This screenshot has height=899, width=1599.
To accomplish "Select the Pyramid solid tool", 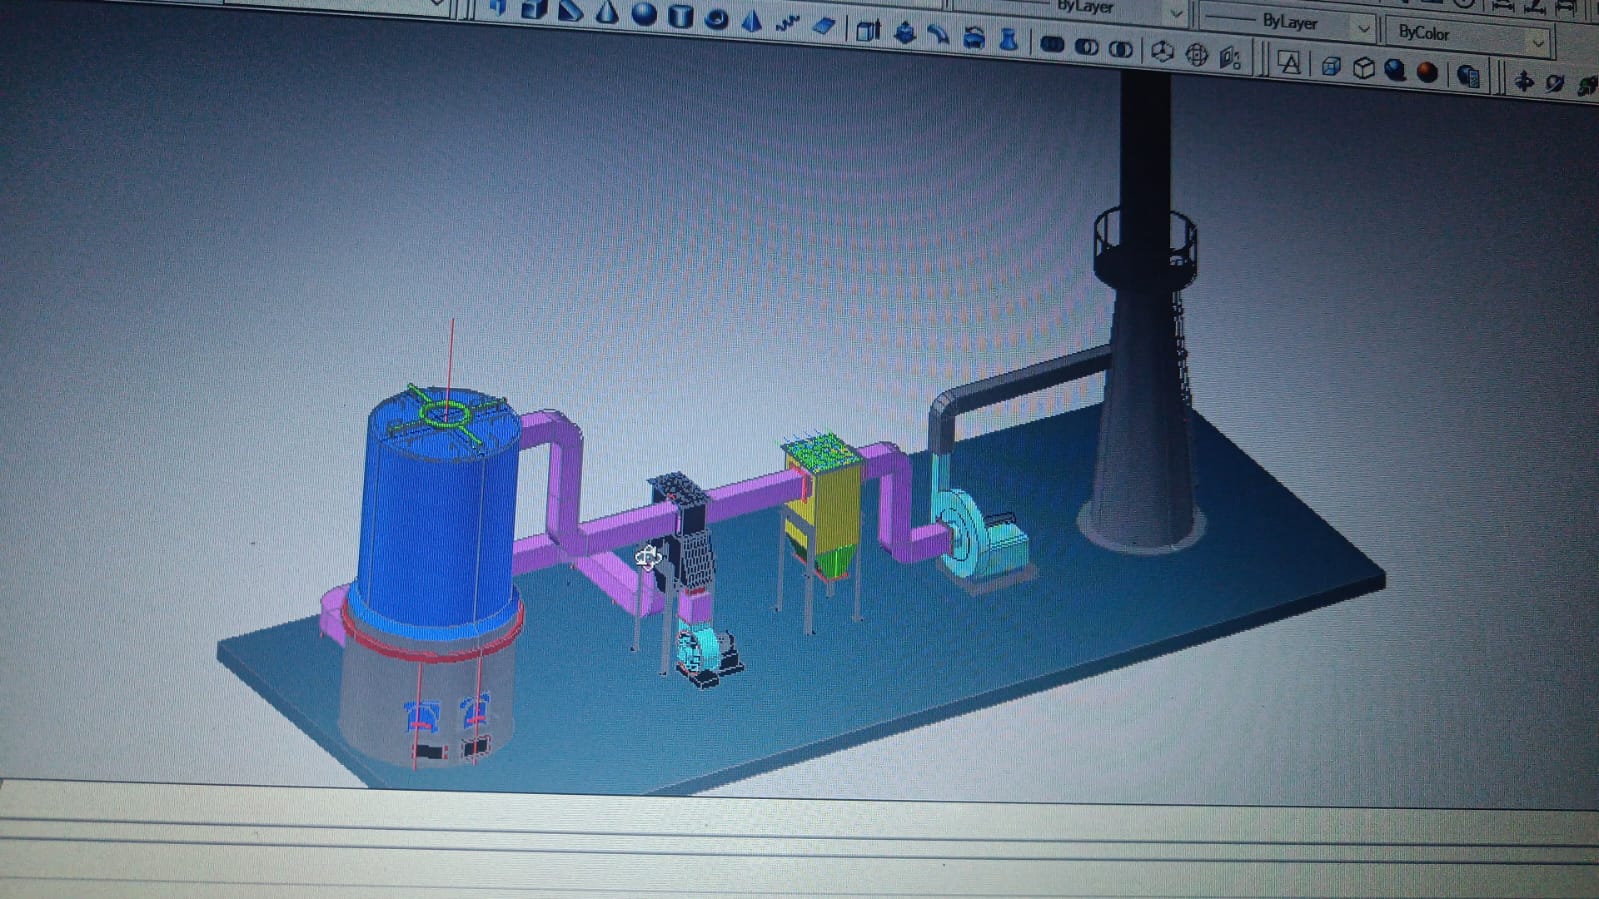I will [x=752, y=21].
